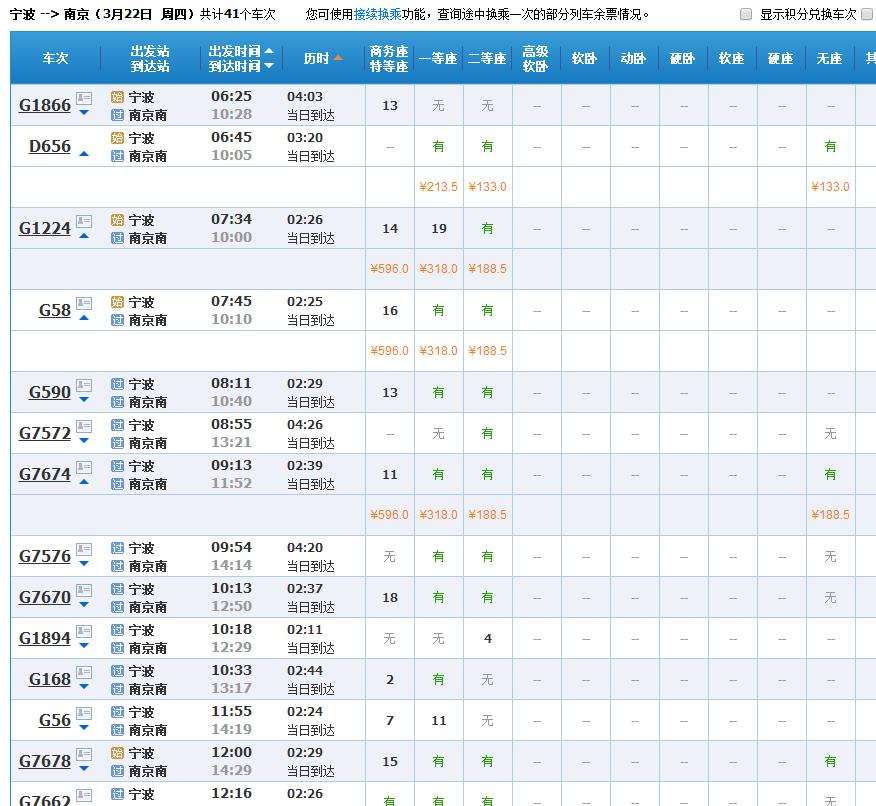The width and height of the screenshot is (876, 806).
Task: Sort by the 历时 duration column header
Action: [323, 58]
